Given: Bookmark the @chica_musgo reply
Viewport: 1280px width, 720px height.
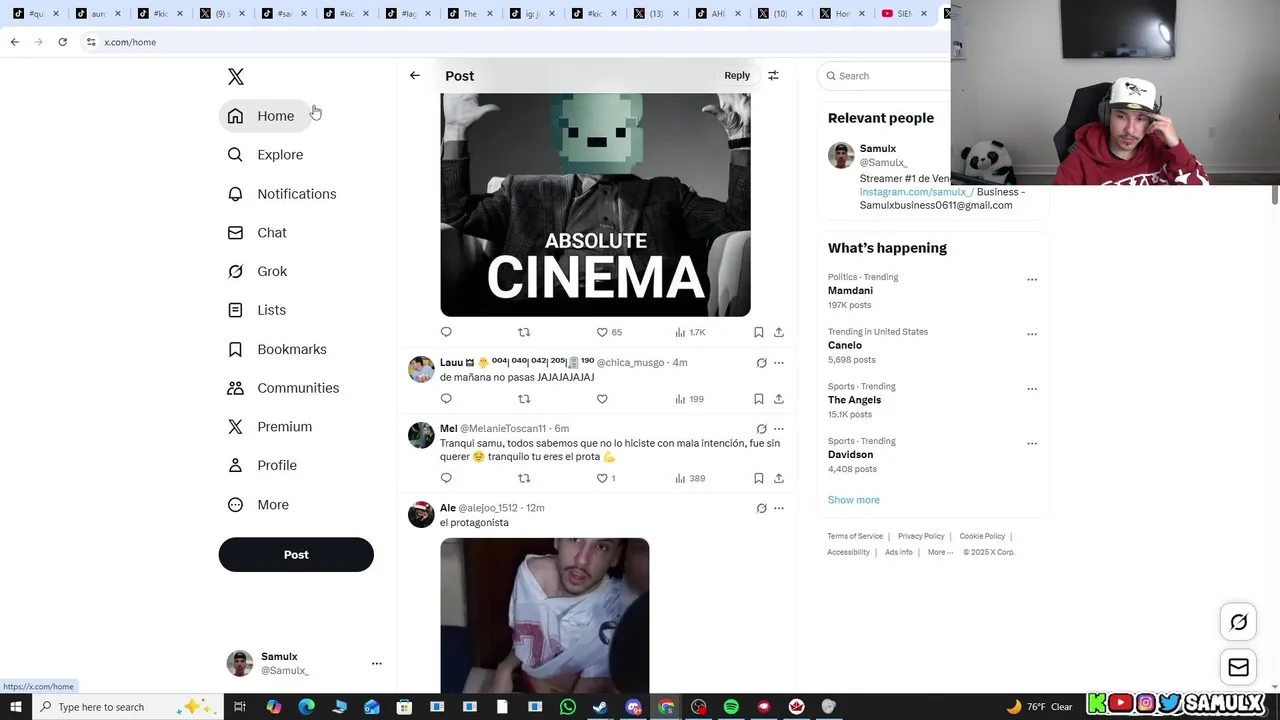Looking at the screenshot, I should click(x=759, y=399).
